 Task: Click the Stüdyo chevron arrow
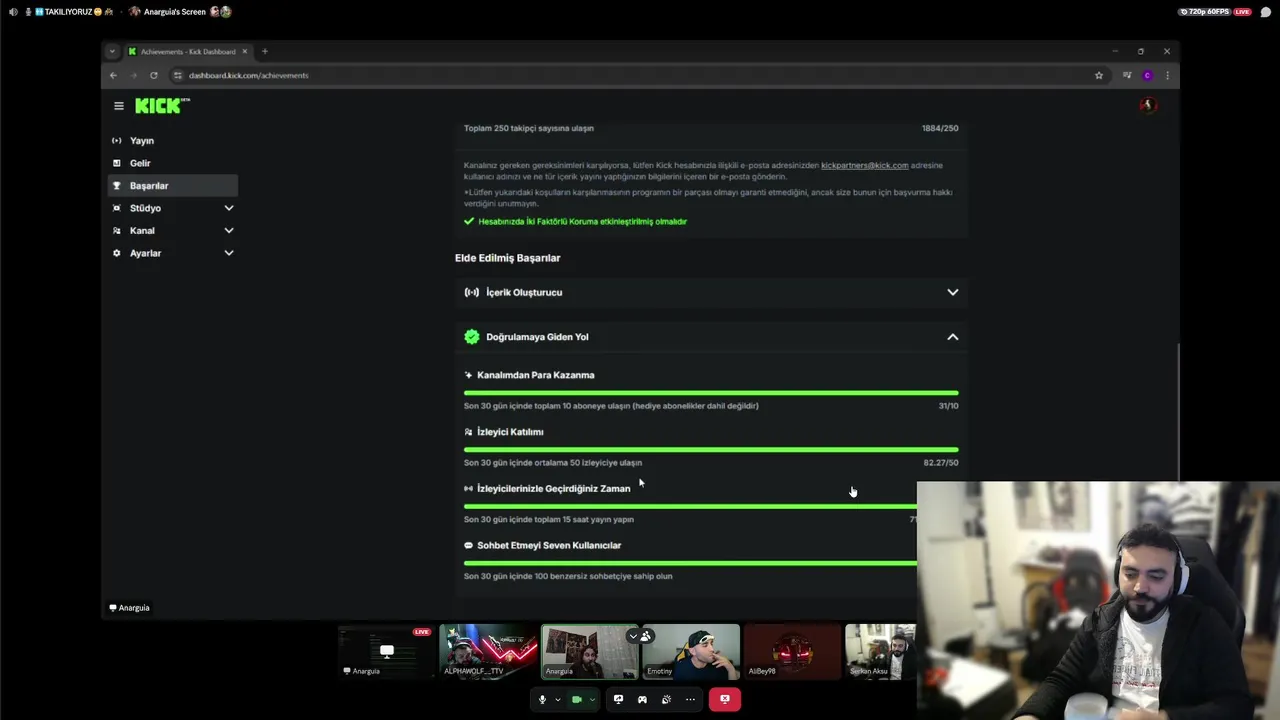pos(229,208)
